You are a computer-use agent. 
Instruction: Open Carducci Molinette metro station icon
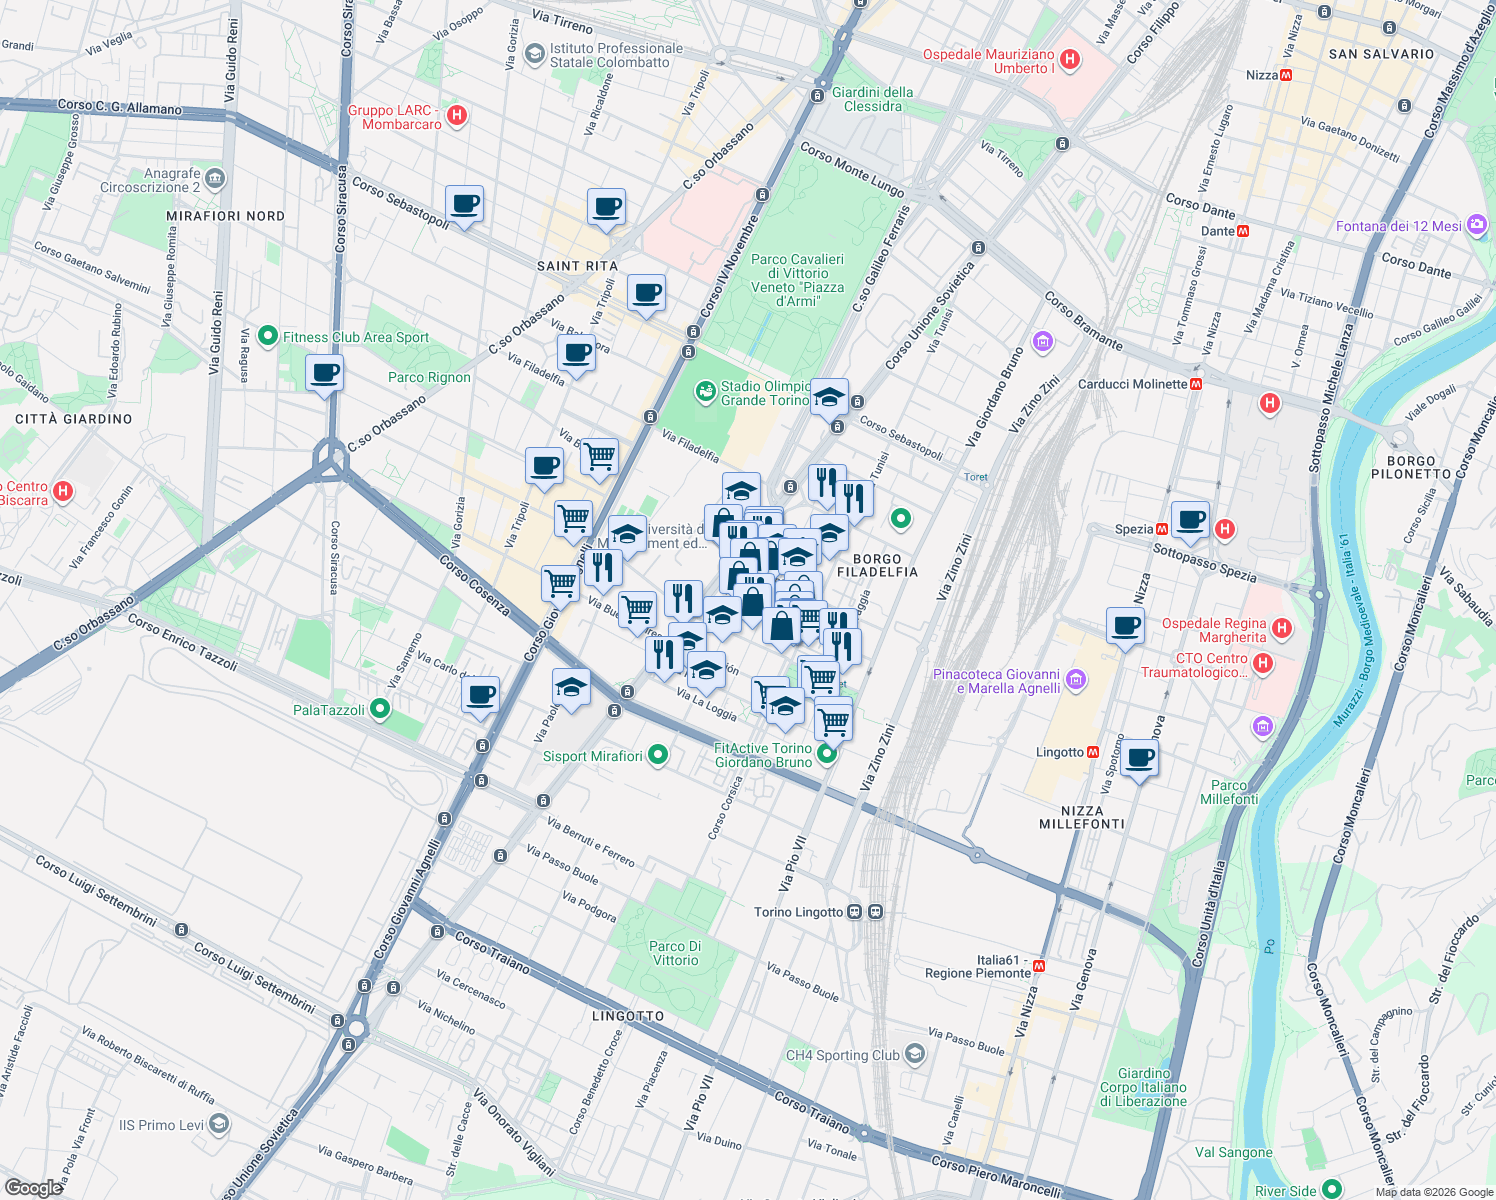coord(1196,384)
